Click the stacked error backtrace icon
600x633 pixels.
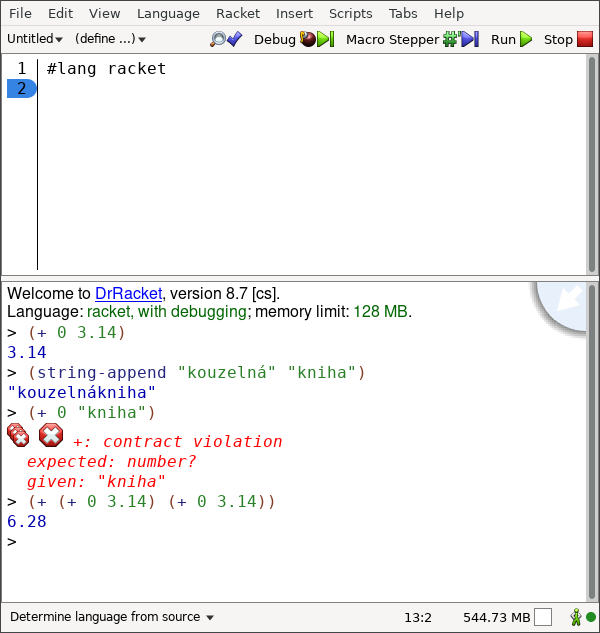point(18,435)
